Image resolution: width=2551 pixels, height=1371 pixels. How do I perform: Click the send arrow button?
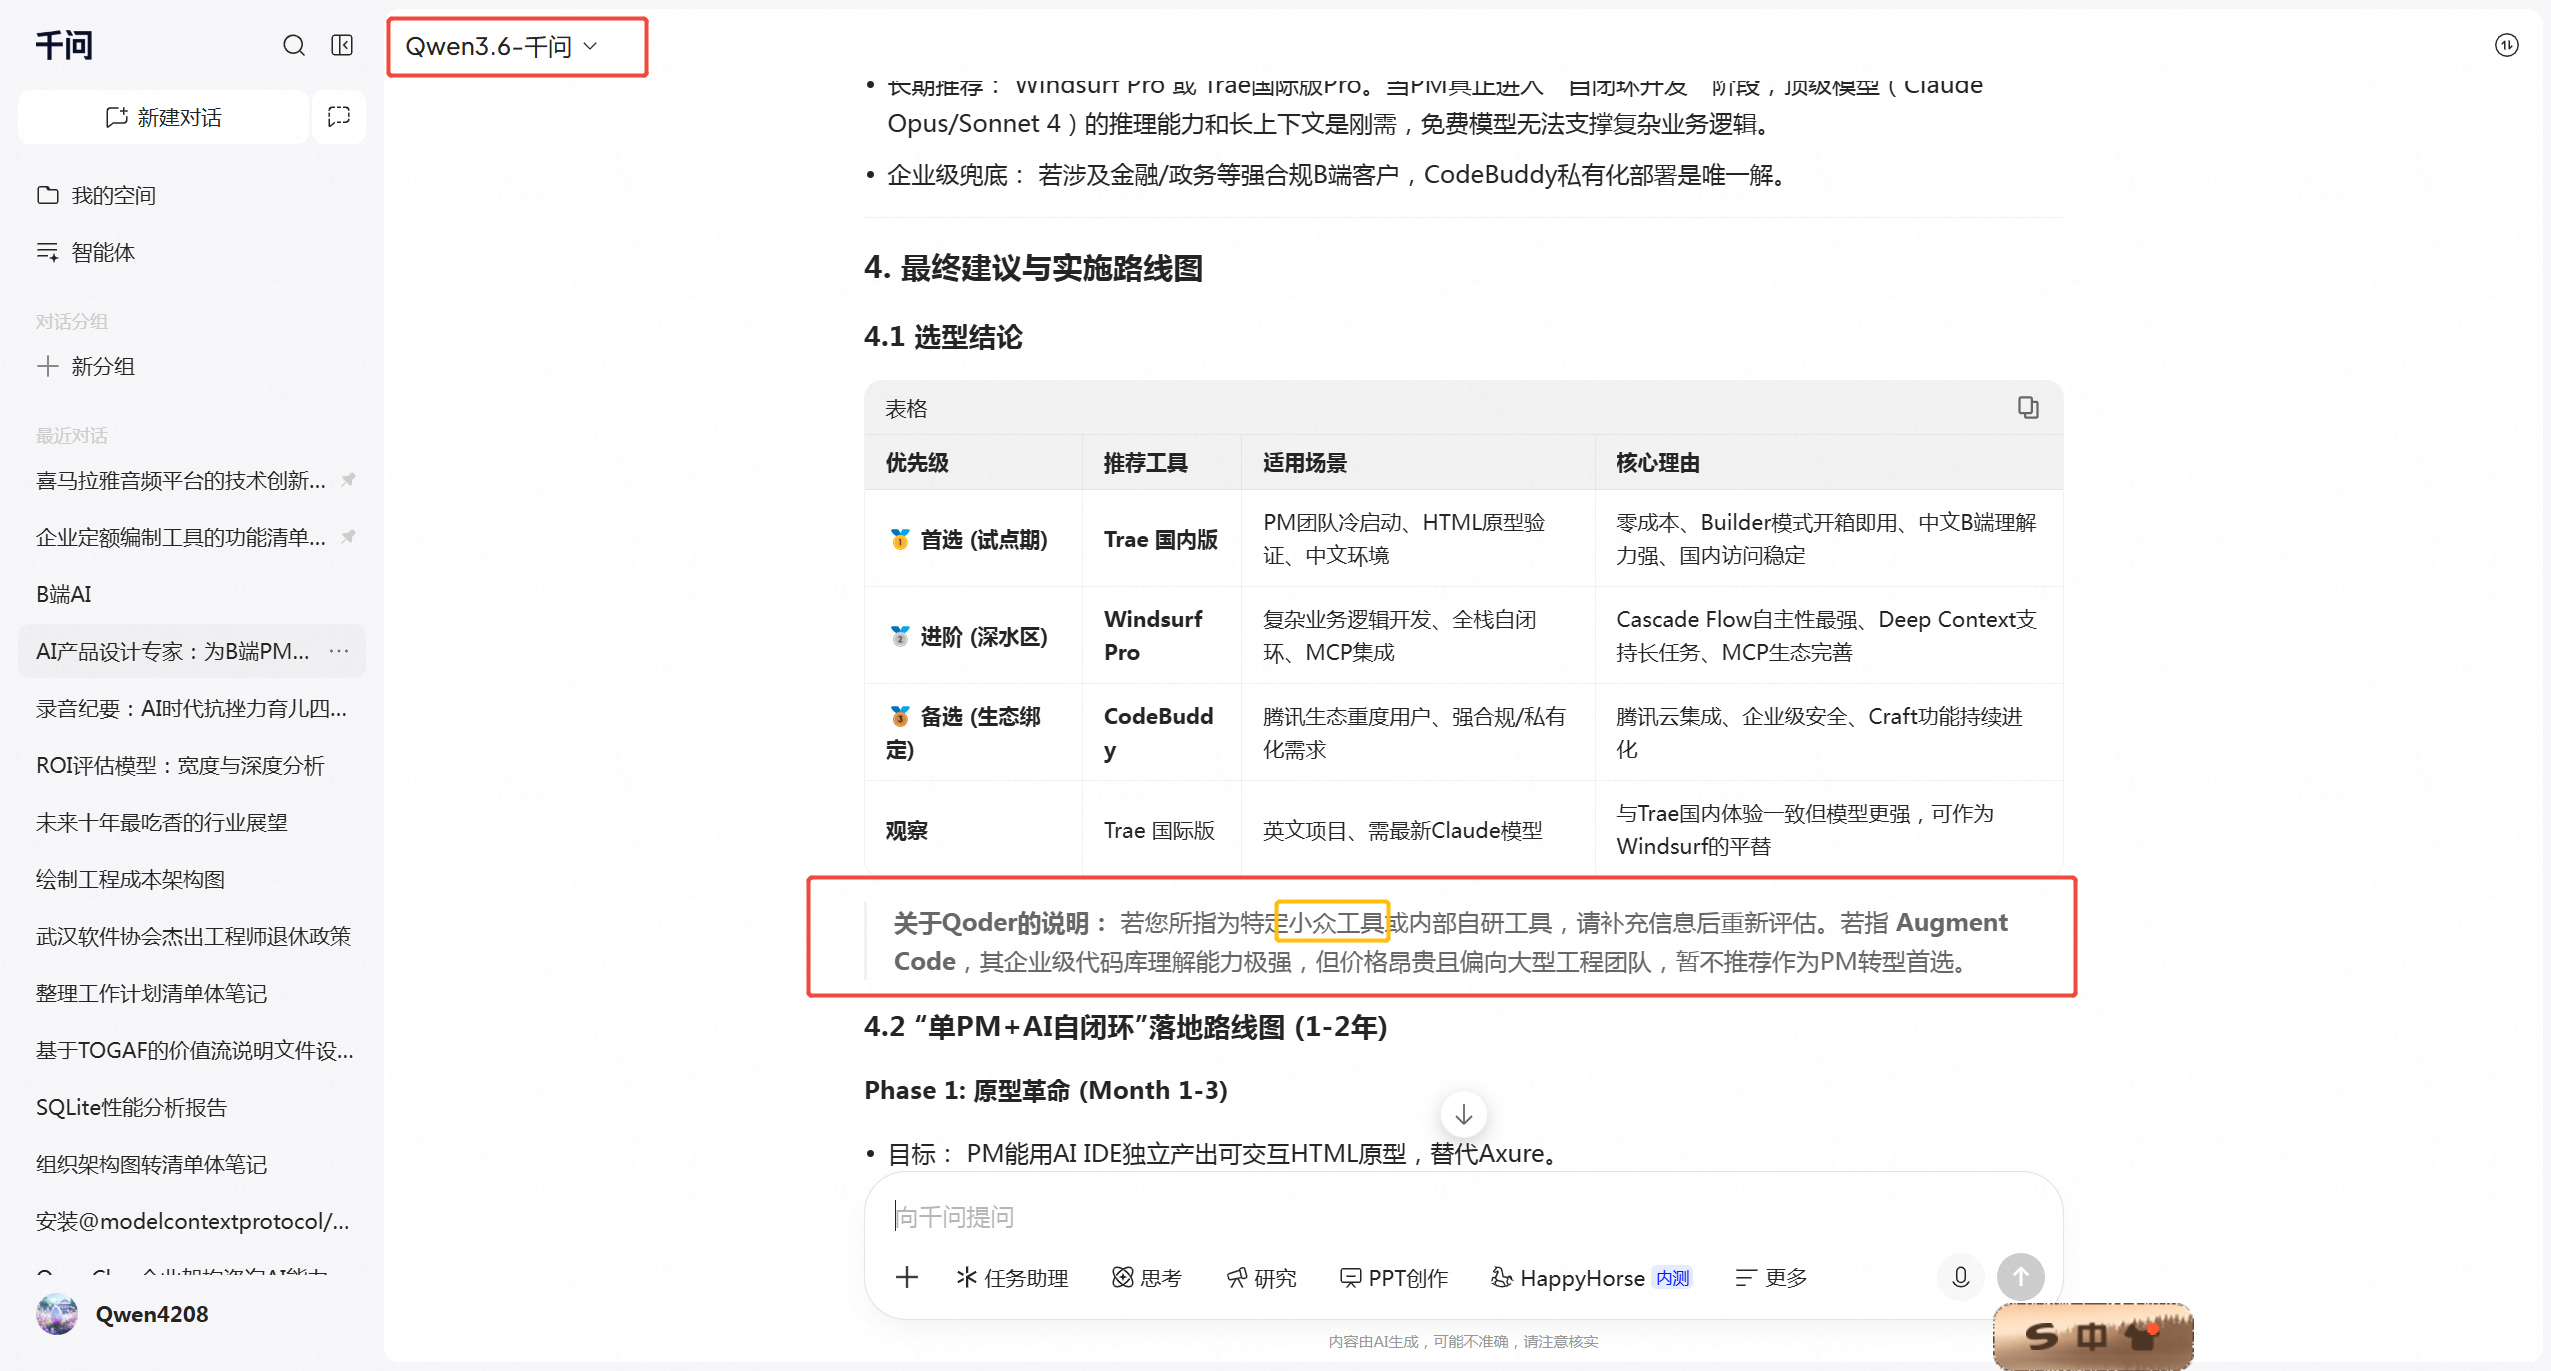coord(2020,1277)
